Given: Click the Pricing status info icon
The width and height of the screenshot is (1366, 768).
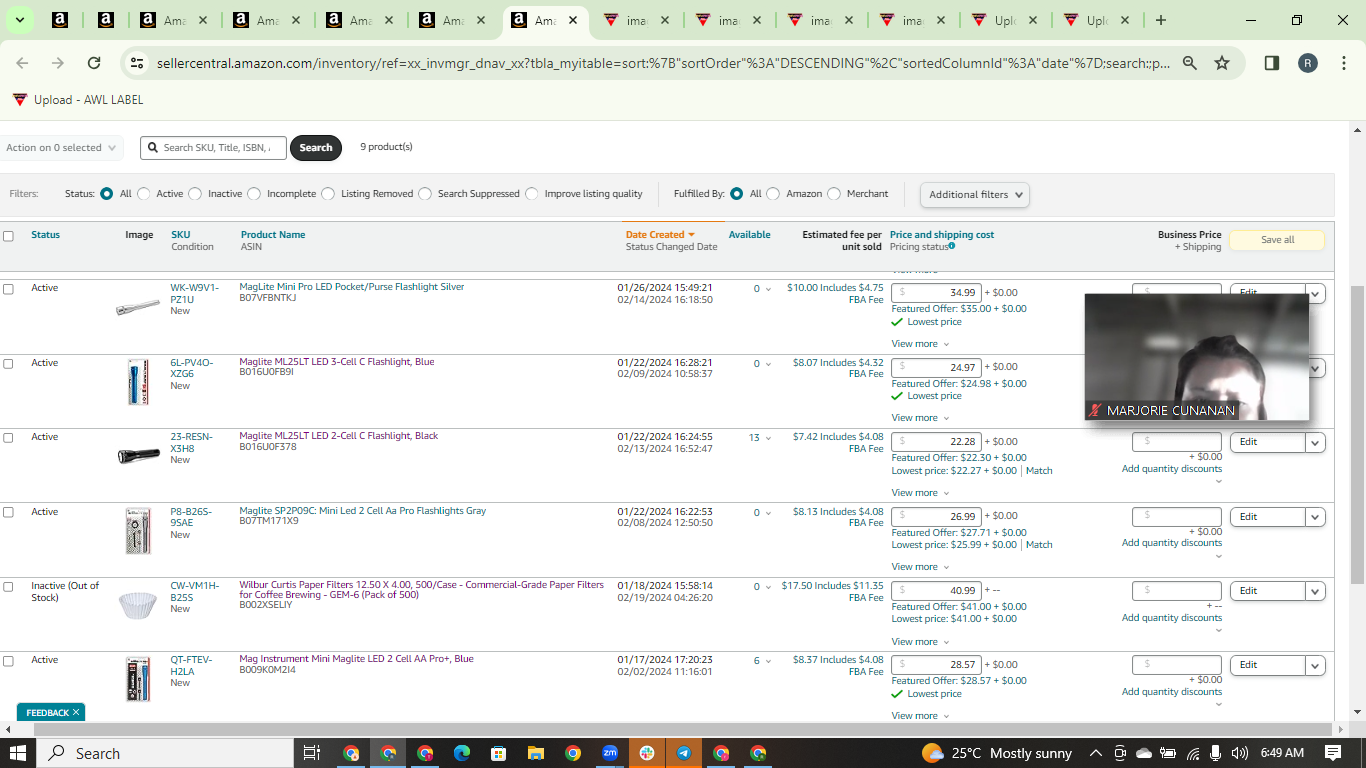Looking at the screenshot, I should (951, 246).
